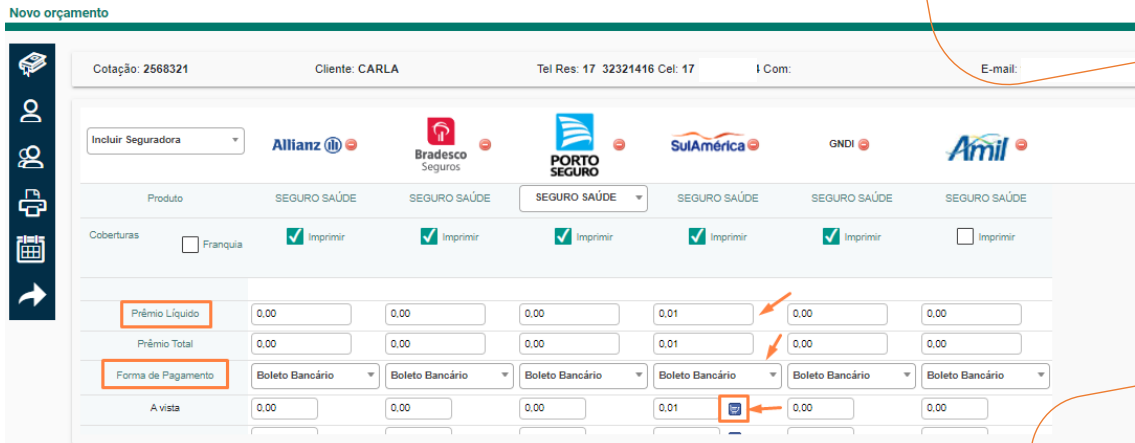The height and width of the screenshot is (443, 1135).
Task: Remove GNDI with the red minus
Action: [x=863, y=144]
